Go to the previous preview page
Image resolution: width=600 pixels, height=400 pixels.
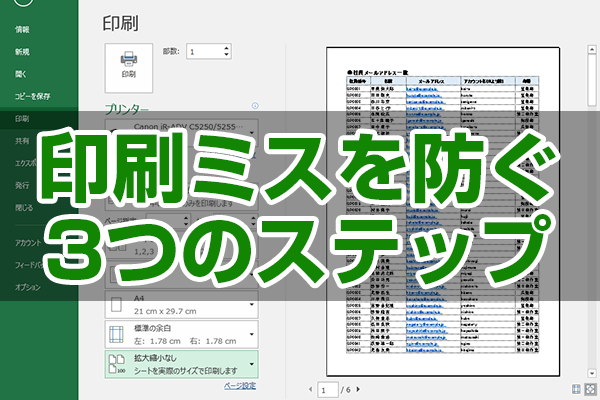[x=310, y=389]
